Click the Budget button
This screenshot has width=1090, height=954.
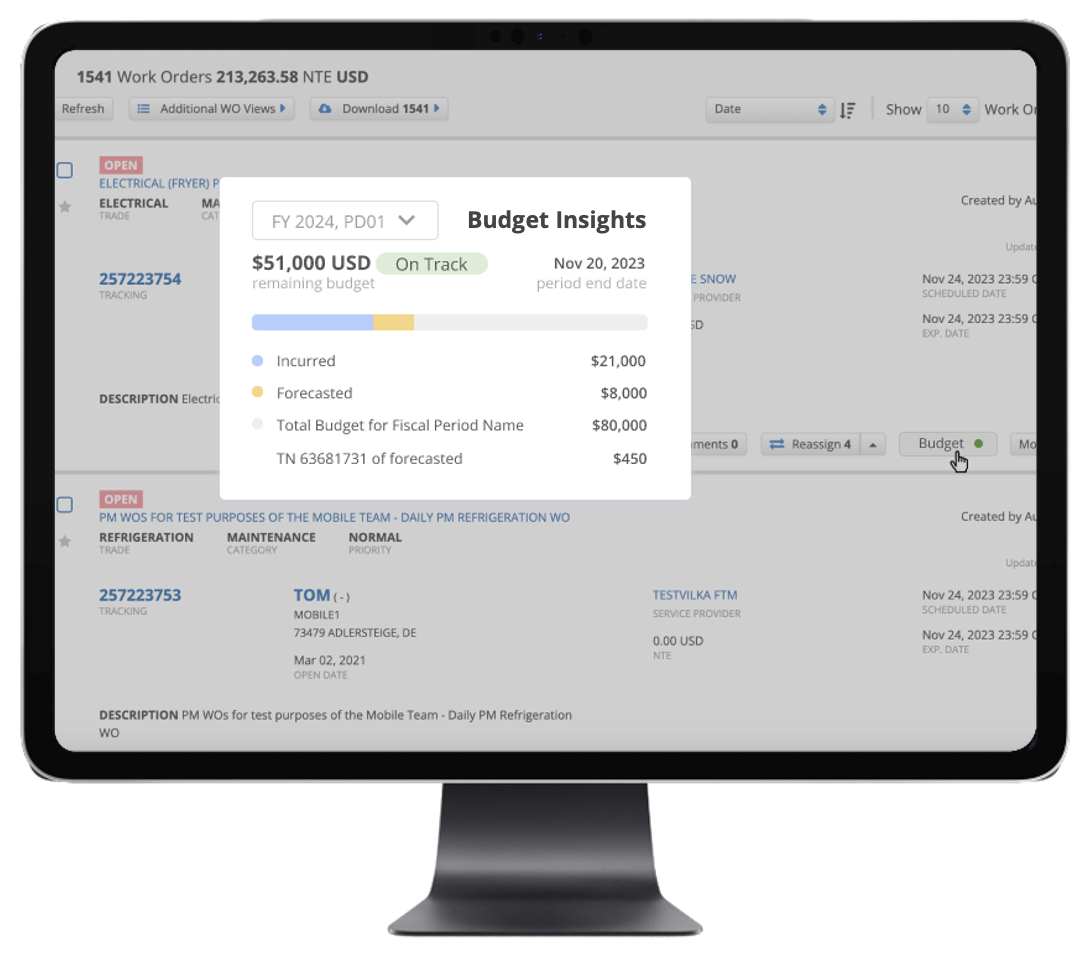tap(948, 444)
